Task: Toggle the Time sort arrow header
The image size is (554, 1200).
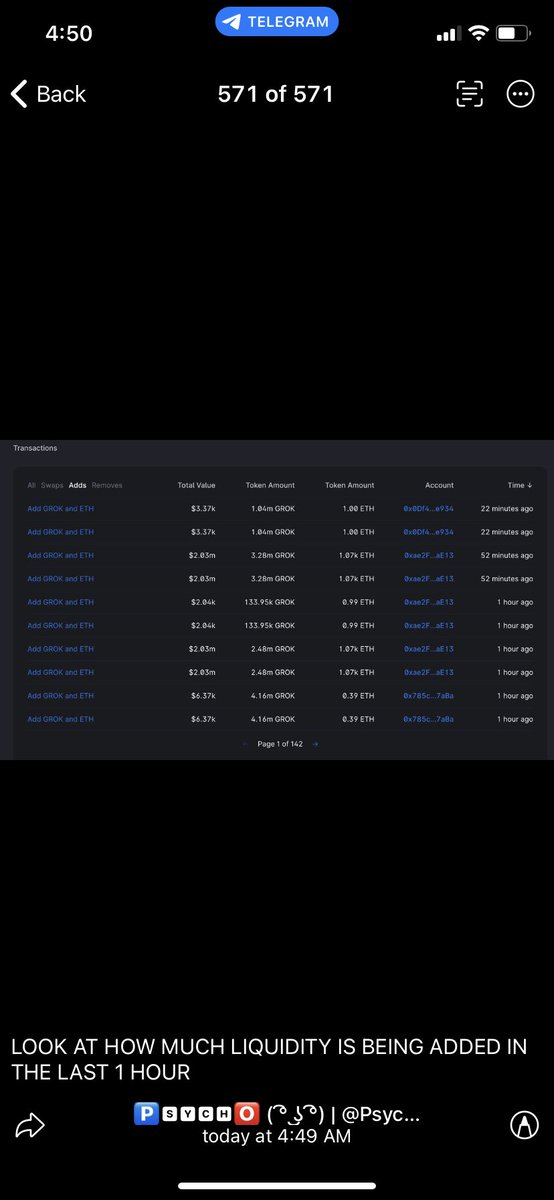Action: point(520,485)
